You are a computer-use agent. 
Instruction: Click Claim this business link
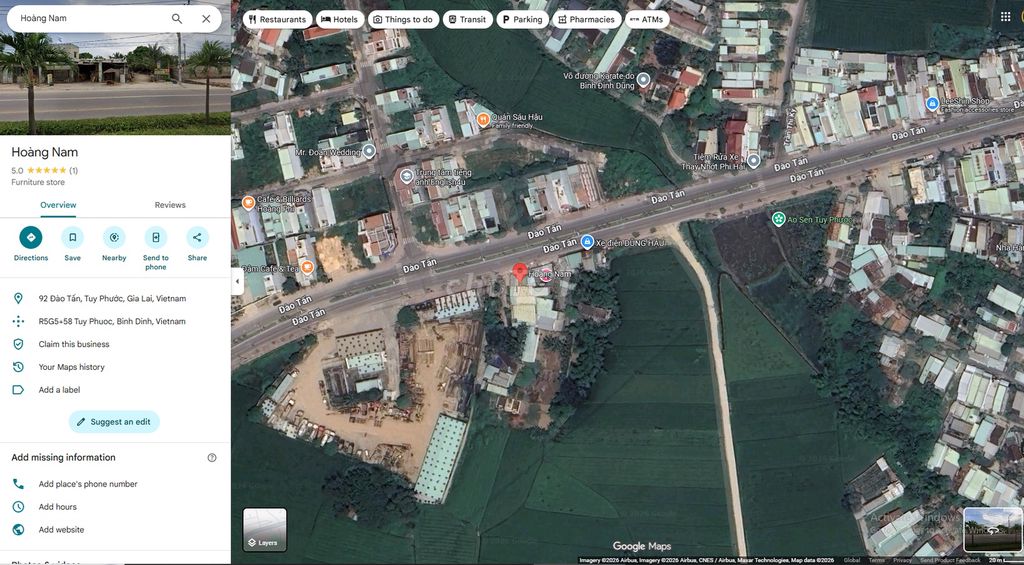(74, 344)
